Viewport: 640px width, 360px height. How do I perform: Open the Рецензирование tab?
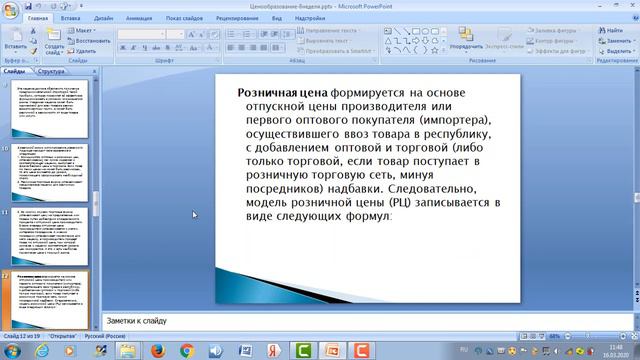(x=237, y=18)
